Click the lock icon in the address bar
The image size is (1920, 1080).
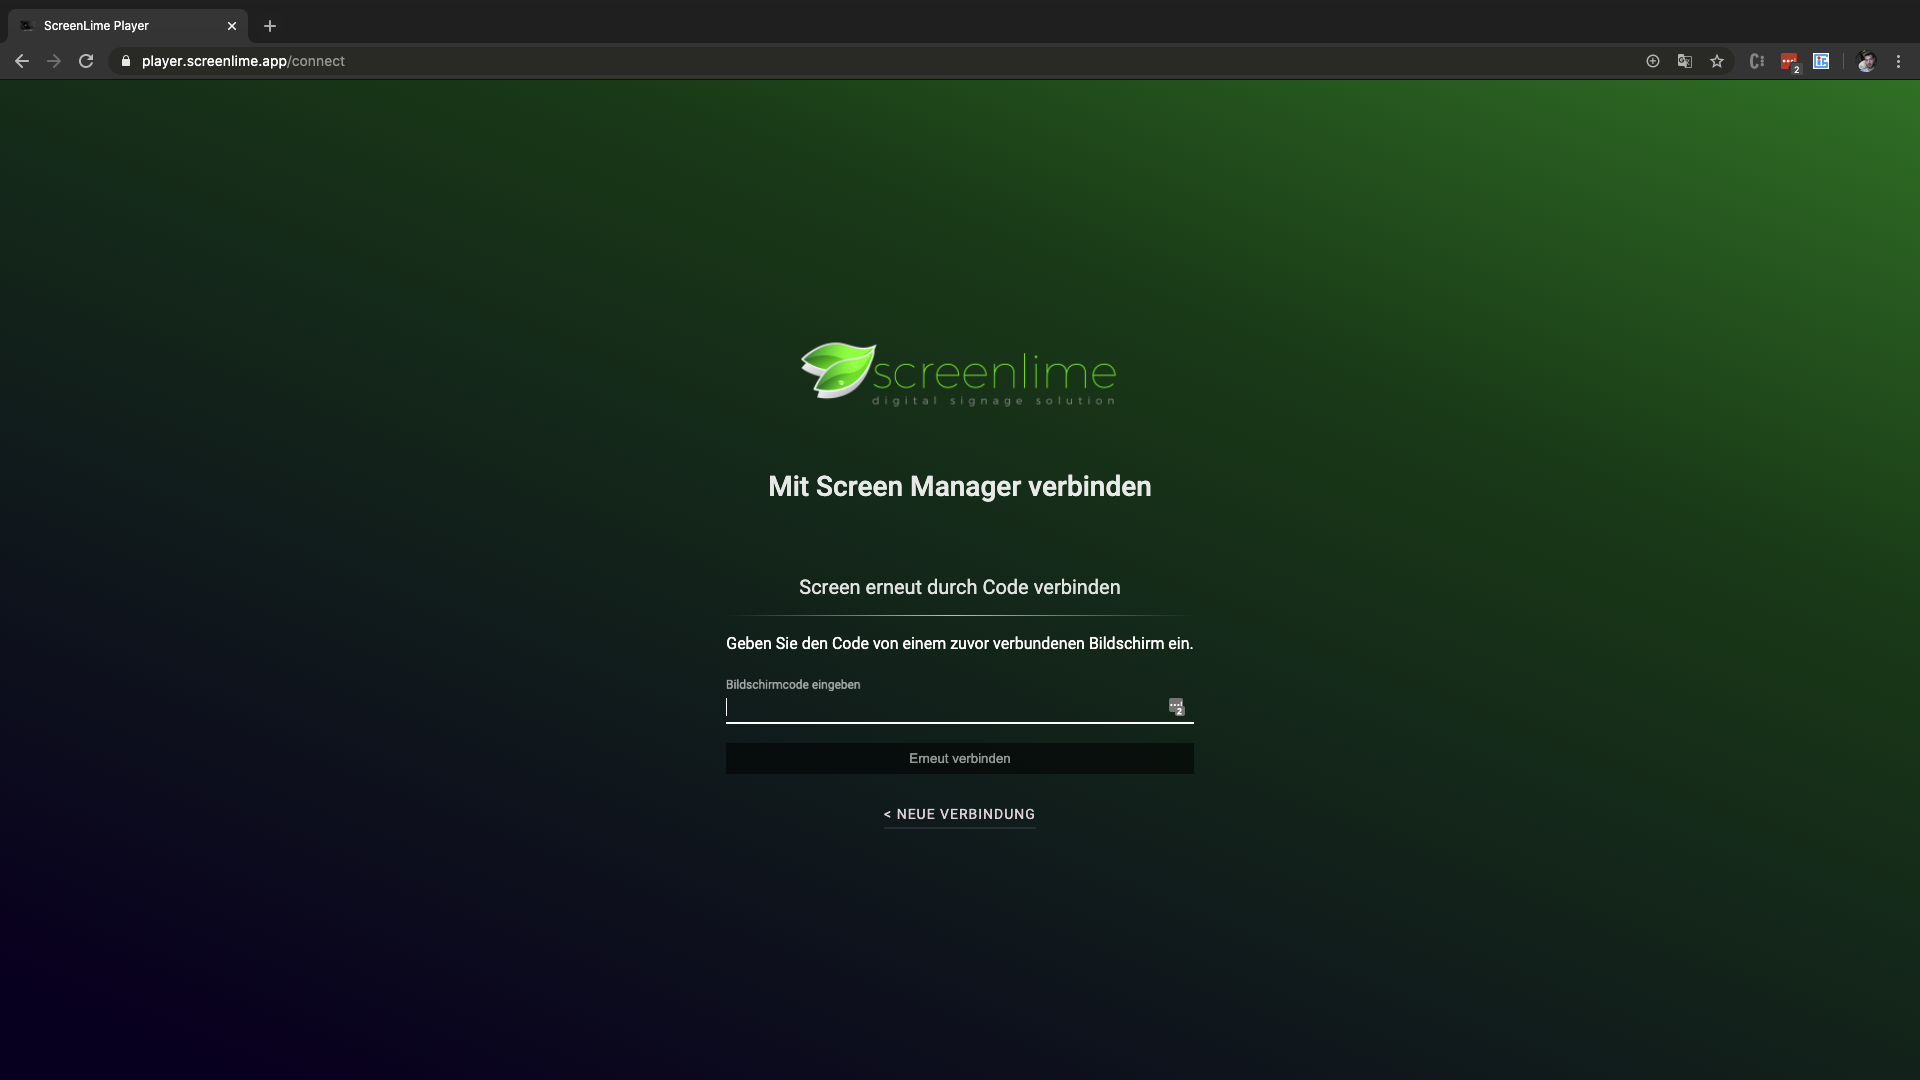(x=126, y=61)
